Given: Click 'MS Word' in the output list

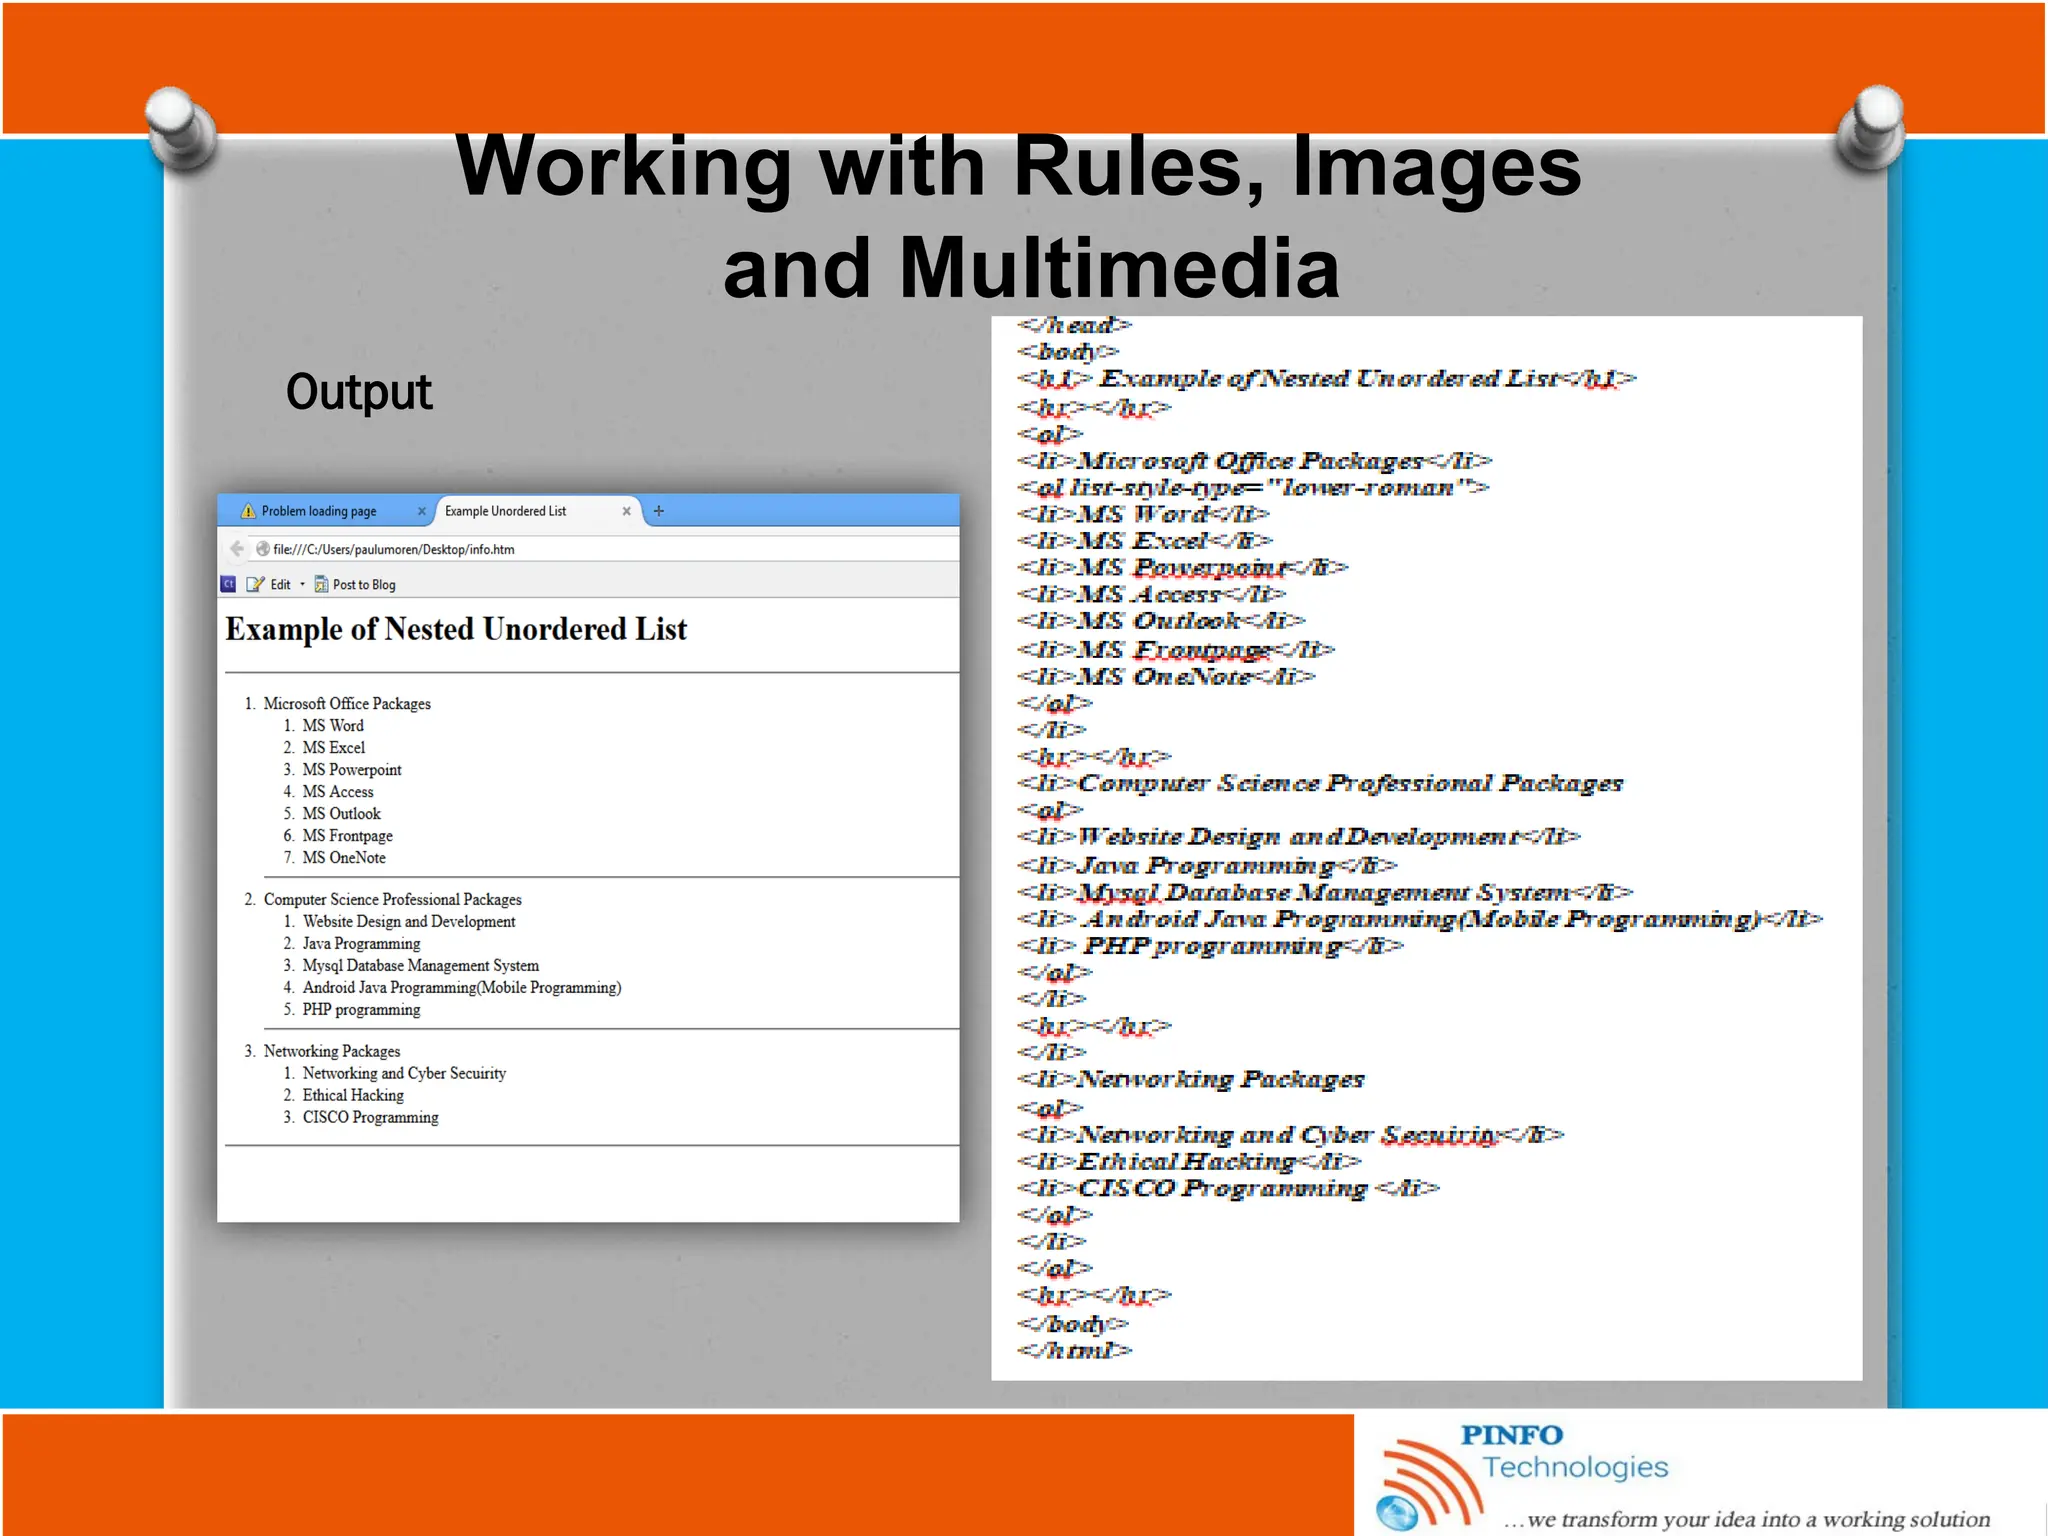Looking at the screenshot, I should pyautogui.click(x=333, y=726).
